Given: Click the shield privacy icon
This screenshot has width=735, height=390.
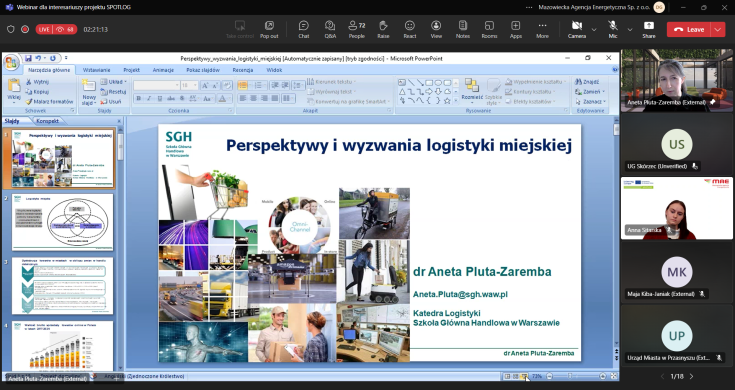Looking at the screenshot, I should [x=10, y=29].
